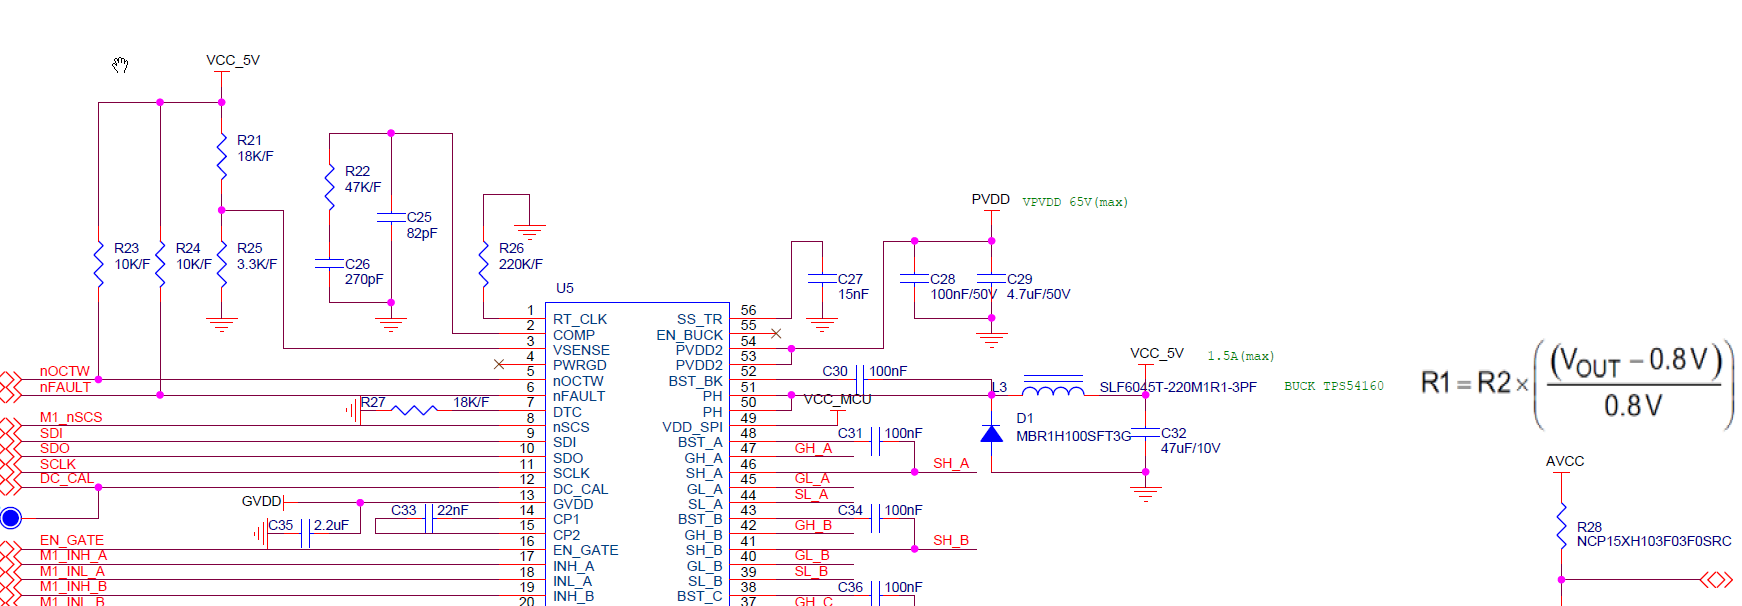Screen dimensions: 1742x606
Task: Select the C25 capacitor symbol
Action: 391,217
